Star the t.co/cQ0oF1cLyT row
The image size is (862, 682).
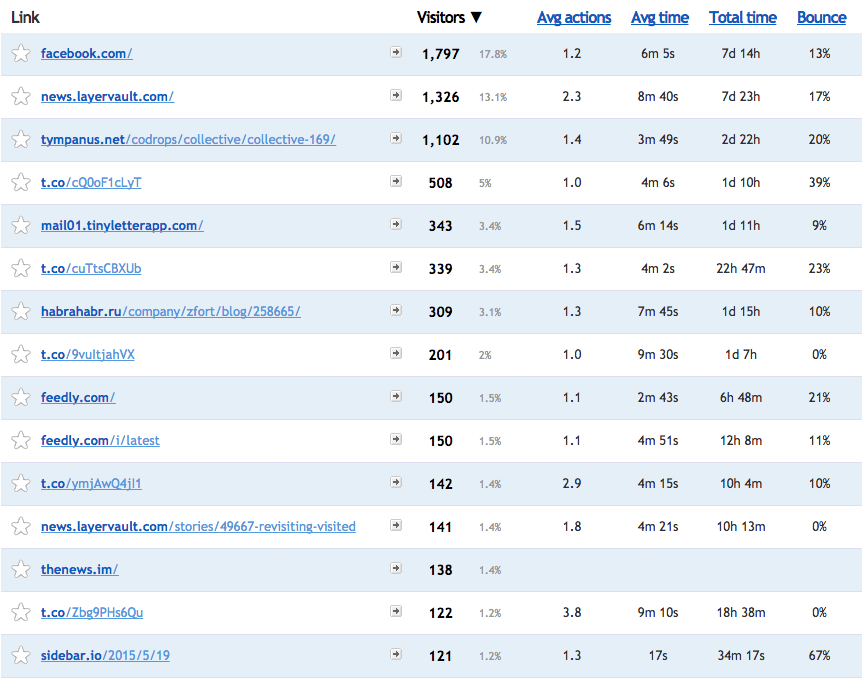[x=21, y=182]
